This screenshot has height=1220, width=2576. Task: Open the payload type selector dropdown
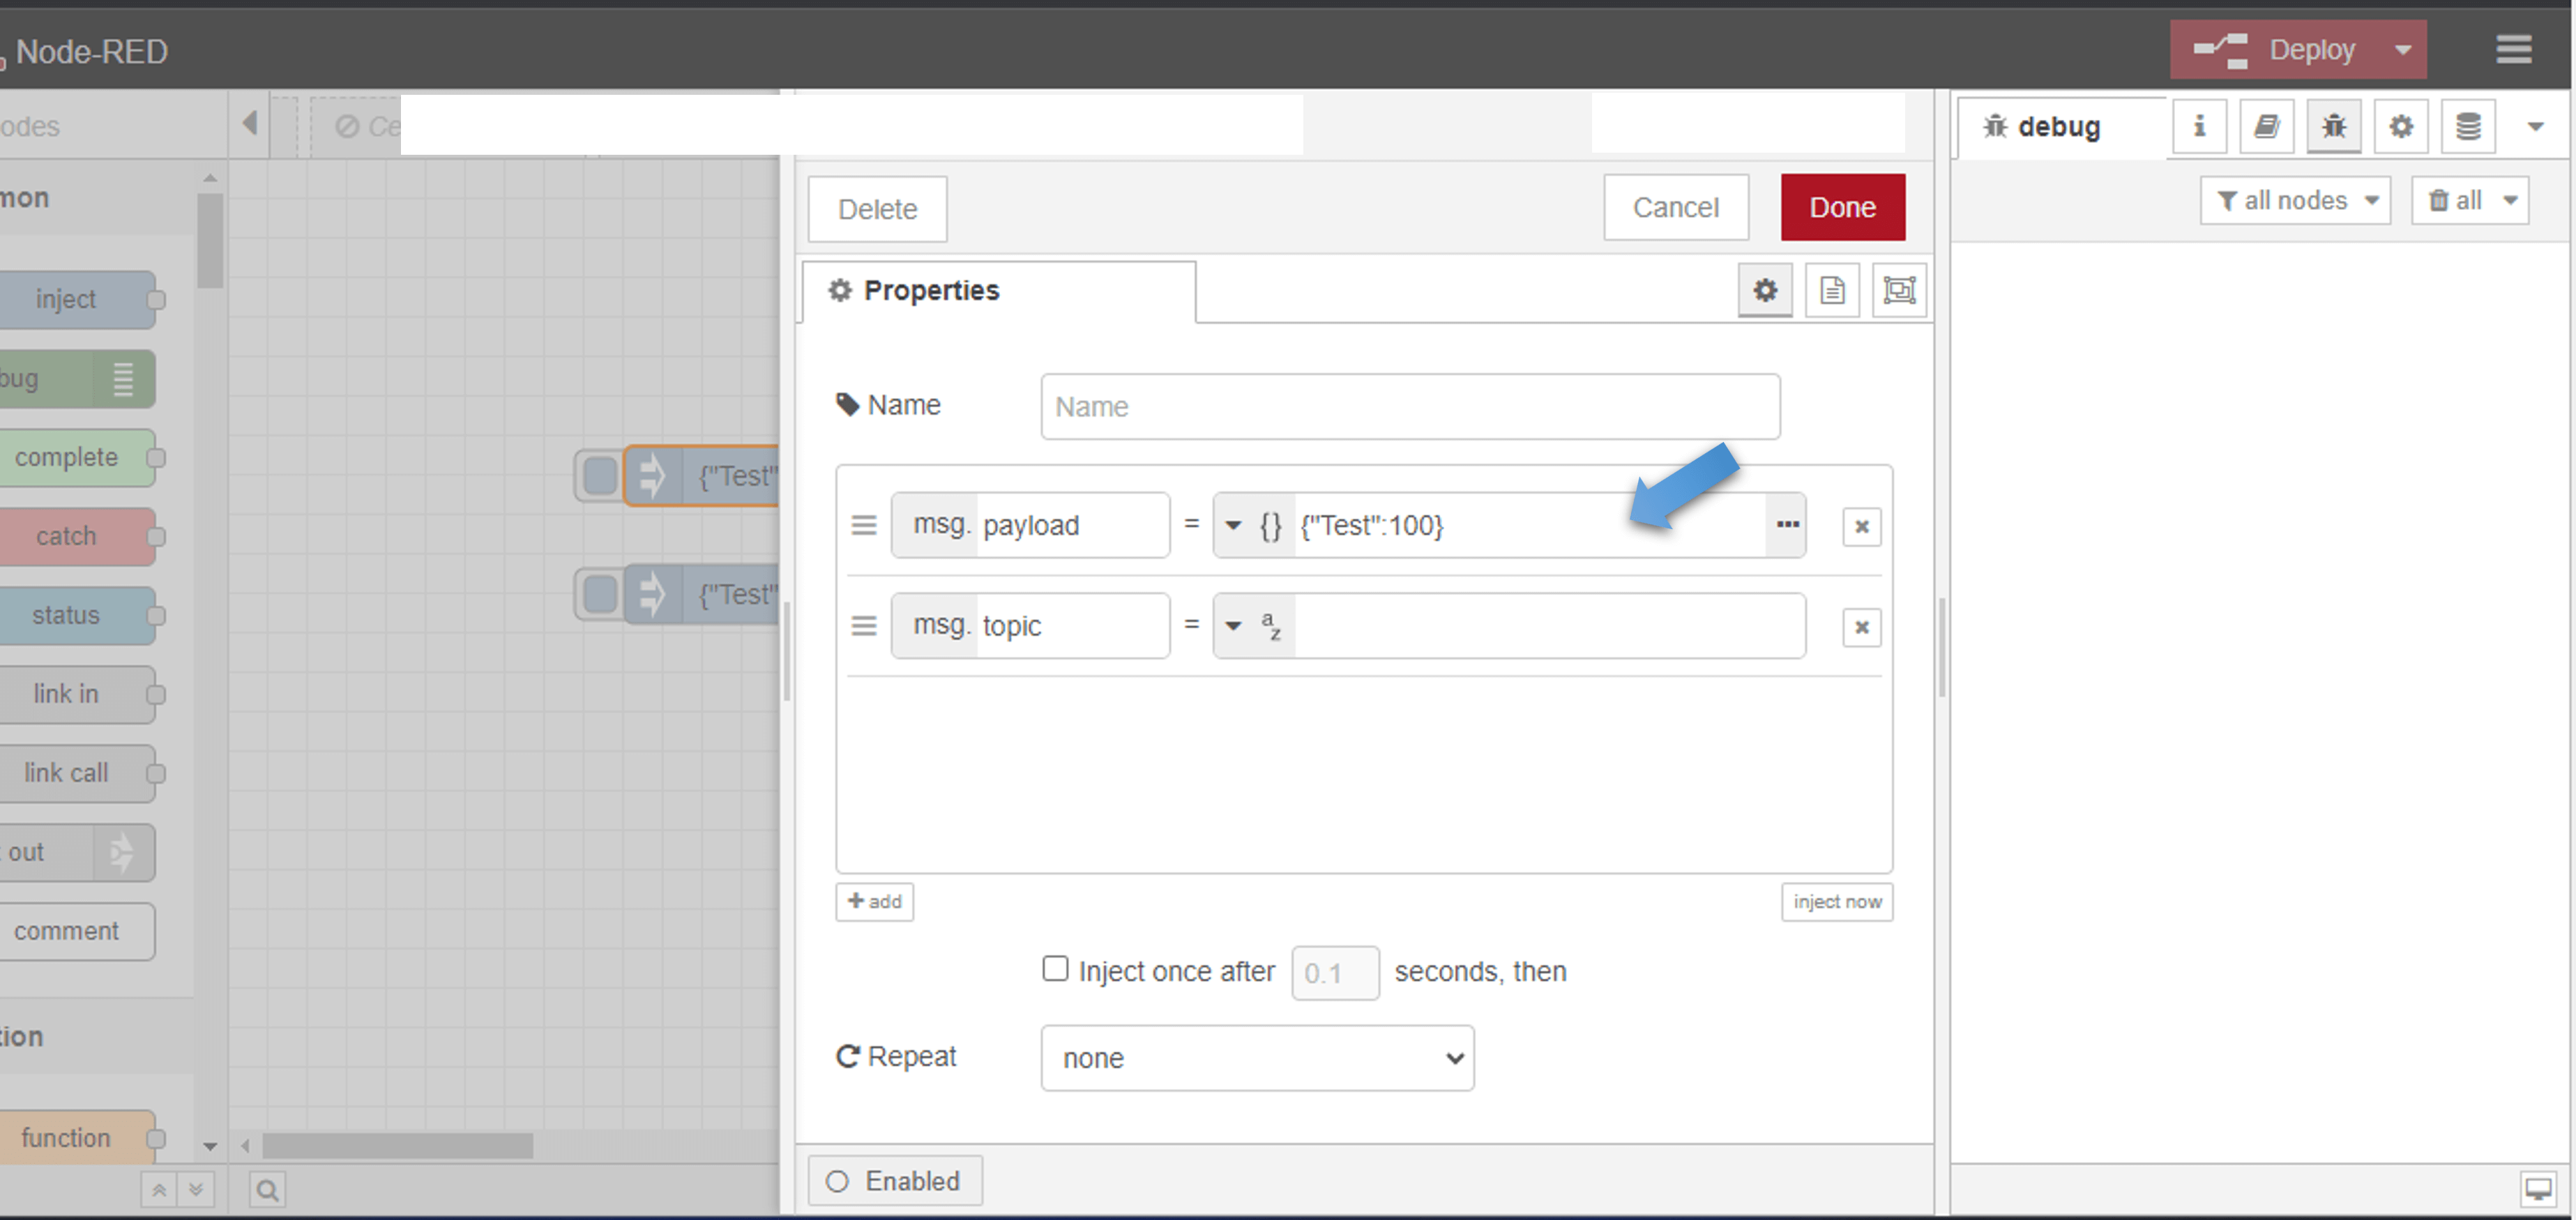point(1253,525)
